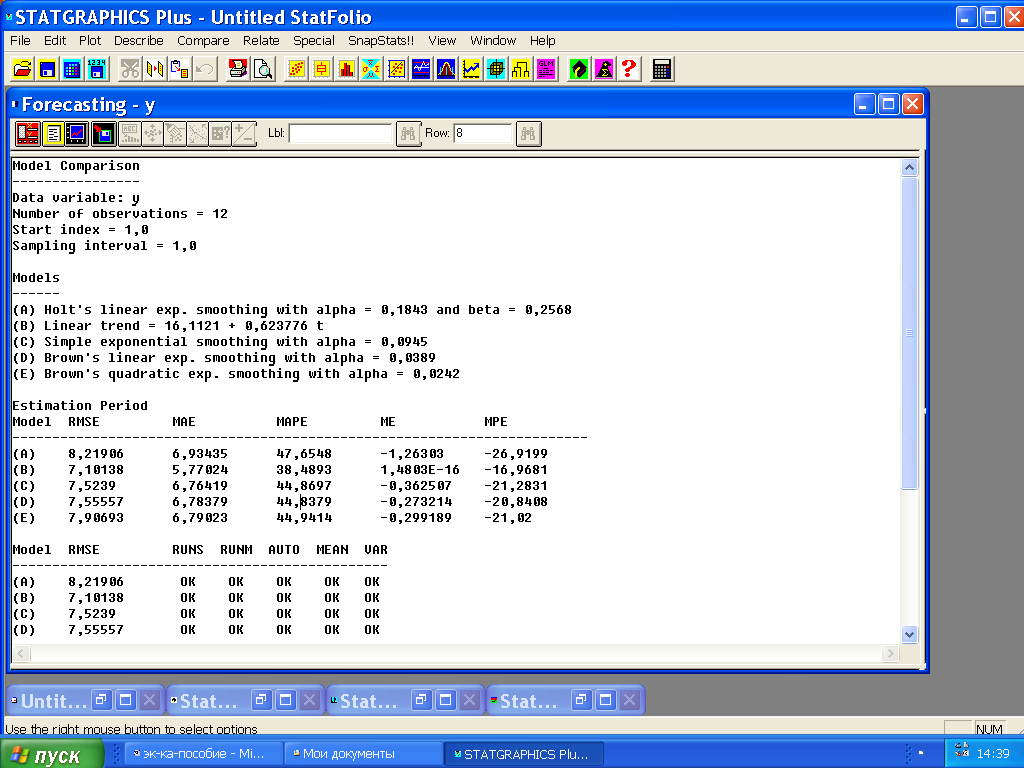The height and width of the screenshot is (768, 1024).
Task: Open the cluster dendrogram icon
Action: click(520, 69)
